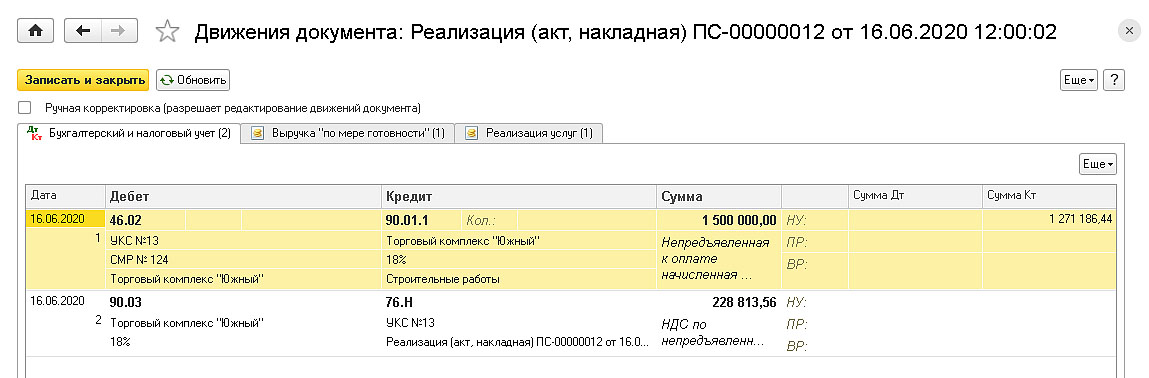Click the Записать и закрыть button
This screenshot has height=378, width=1149.
(x=83, y=80)
